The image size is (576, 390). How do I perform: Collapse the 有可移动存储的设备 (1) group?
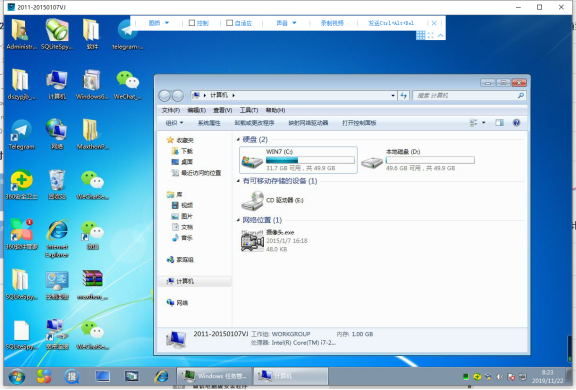[238, 181]
